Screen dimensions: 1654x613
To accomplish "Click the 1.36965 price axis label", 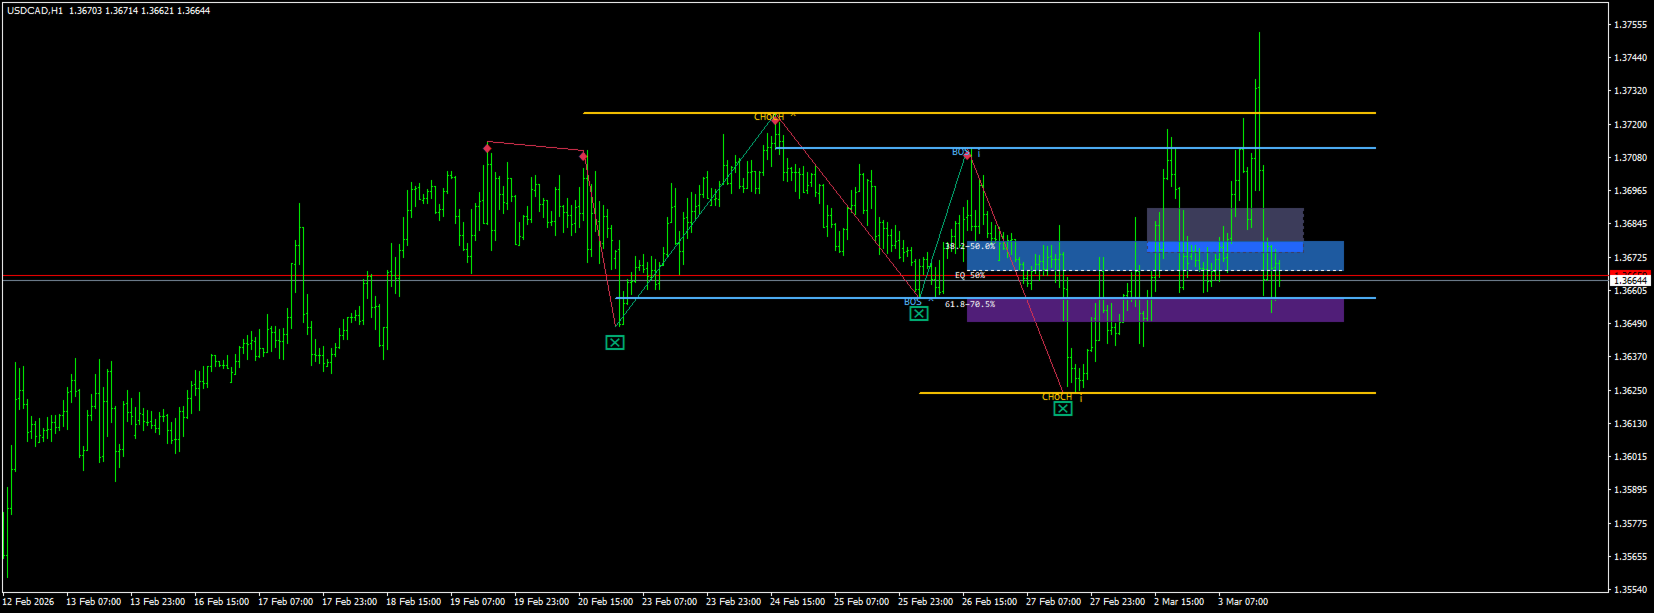I will [x=1631, y=191].
